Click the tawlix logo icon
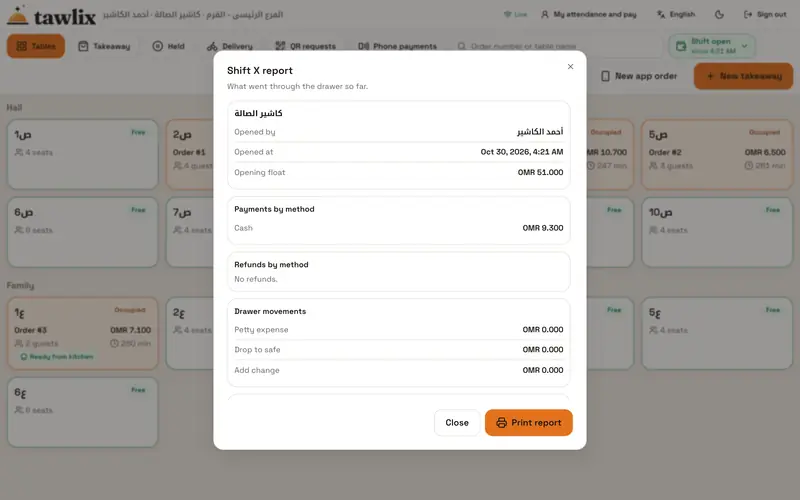 18,15
